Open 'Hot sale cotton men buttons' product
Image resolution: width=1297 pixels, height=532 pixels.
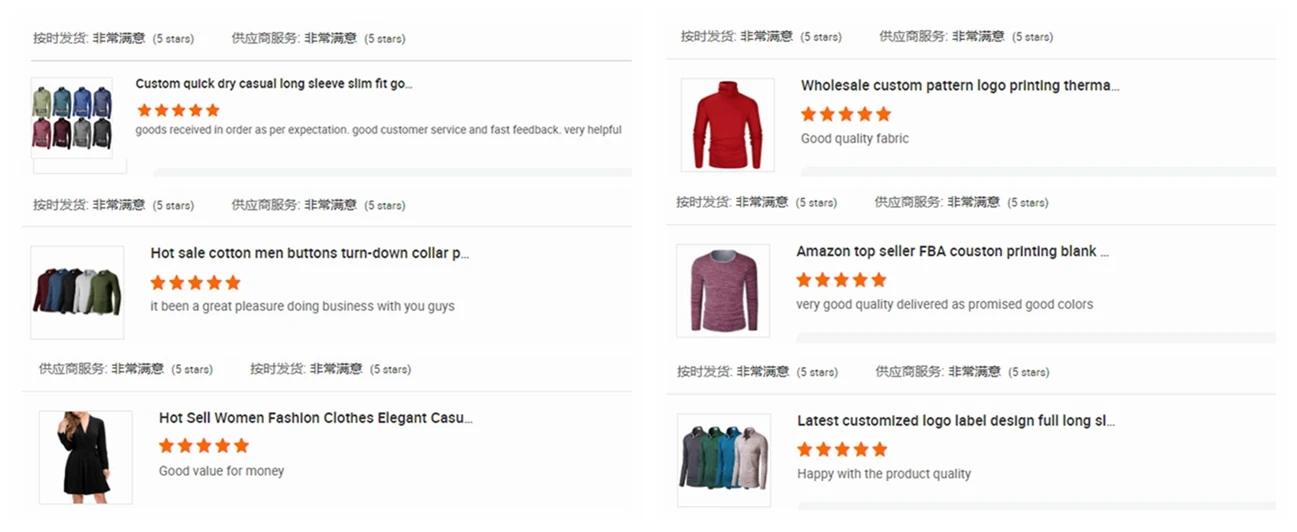(309, 254)
